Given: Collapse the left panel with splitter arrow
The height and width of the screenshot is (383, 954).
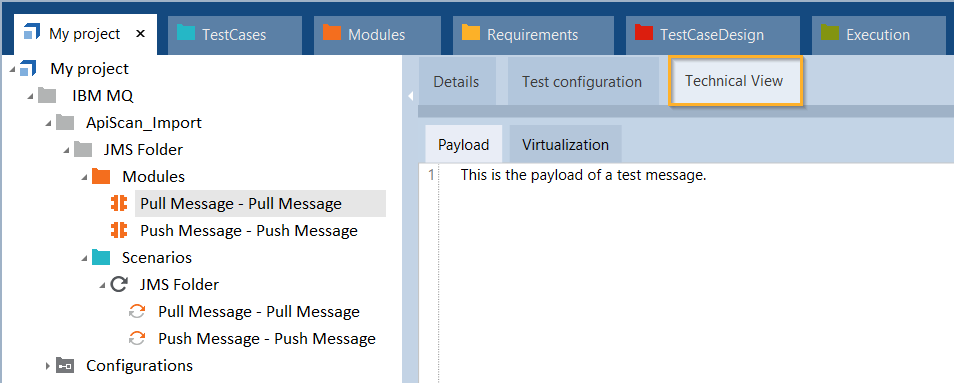Looking at the screenshot, I should (410, 96).
